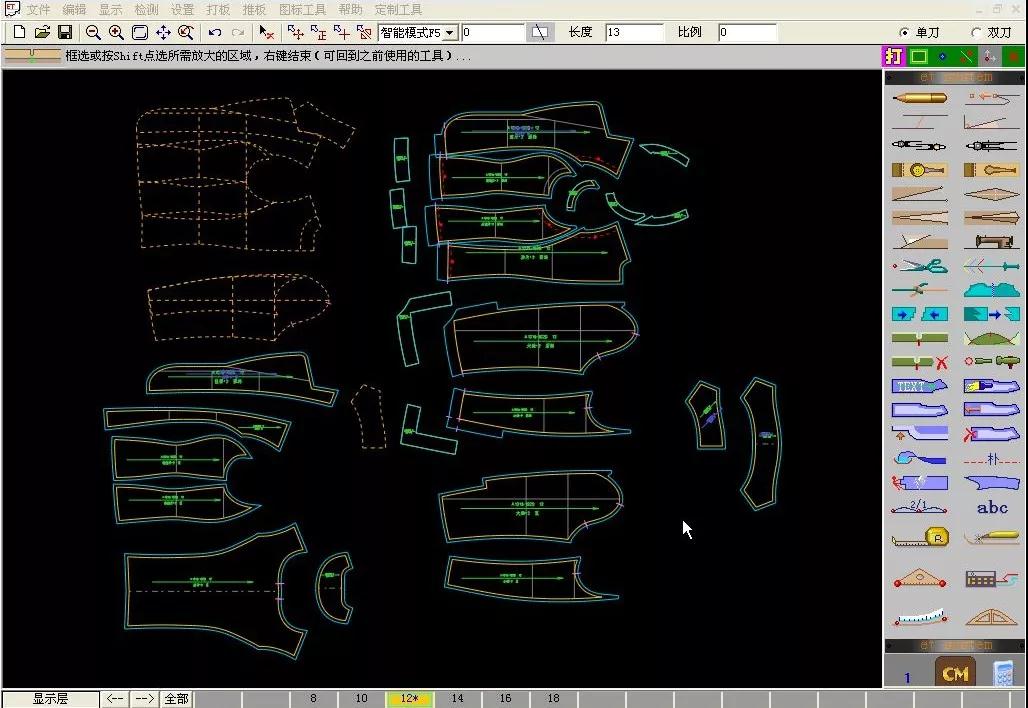Select the curved ruler measuring tool
The height and width of the screenshot is (708, 1028).
point(919,617)
